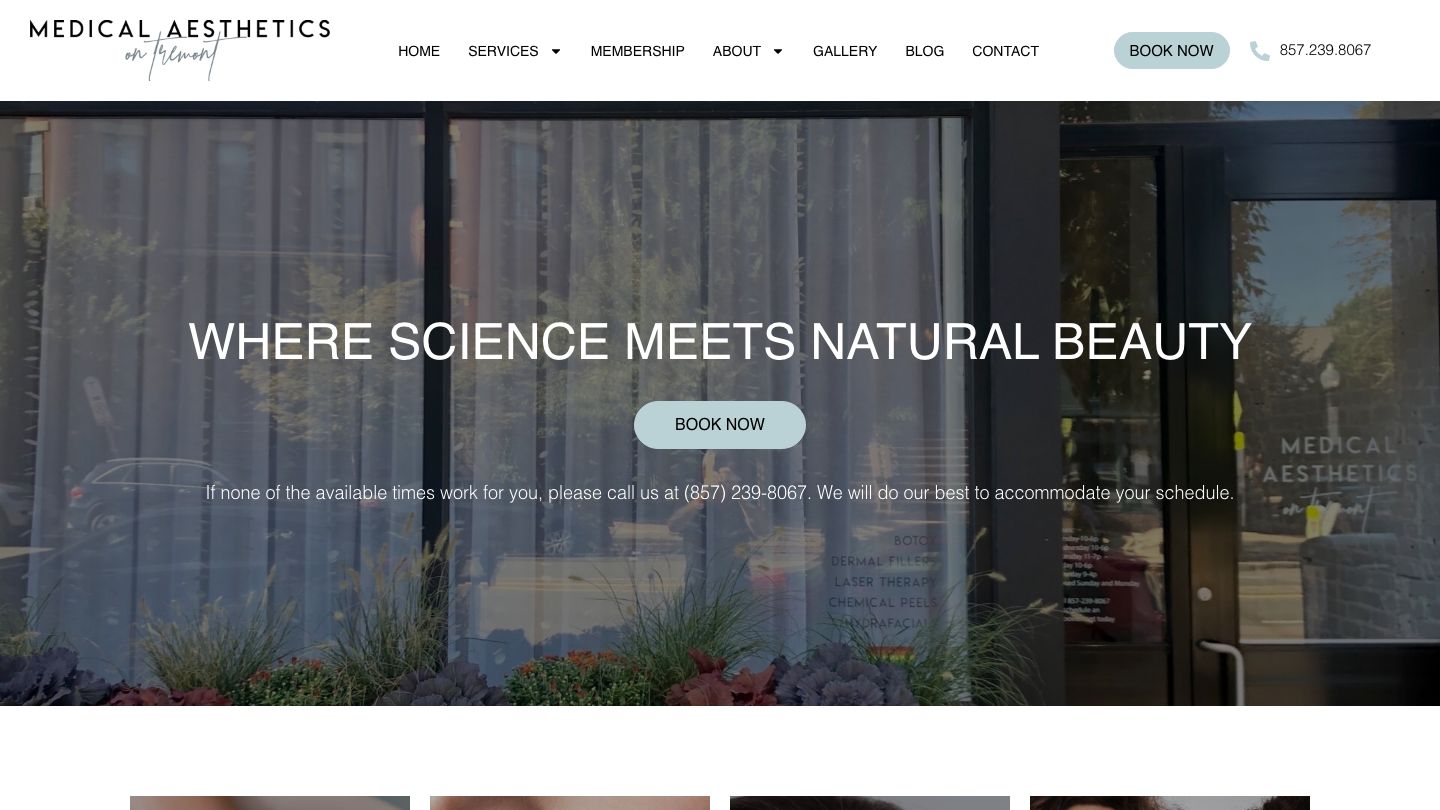1440x810 pixels.
Task: Click the fourth treatment thumbnail below hero
Action: coord(1170,803)
